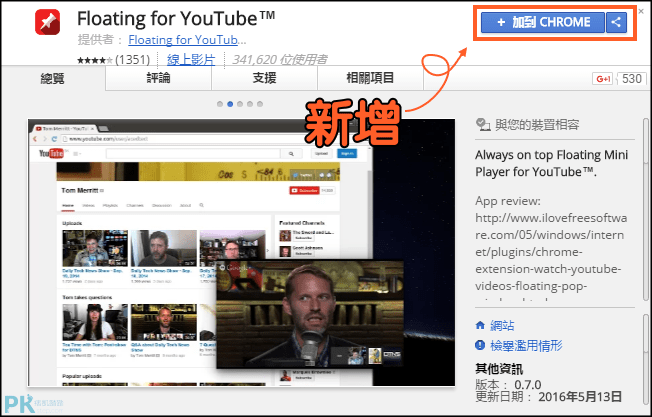Screen dimensions: 652x417
Task: Click the description scrollbar
Action: click(646, 209)
